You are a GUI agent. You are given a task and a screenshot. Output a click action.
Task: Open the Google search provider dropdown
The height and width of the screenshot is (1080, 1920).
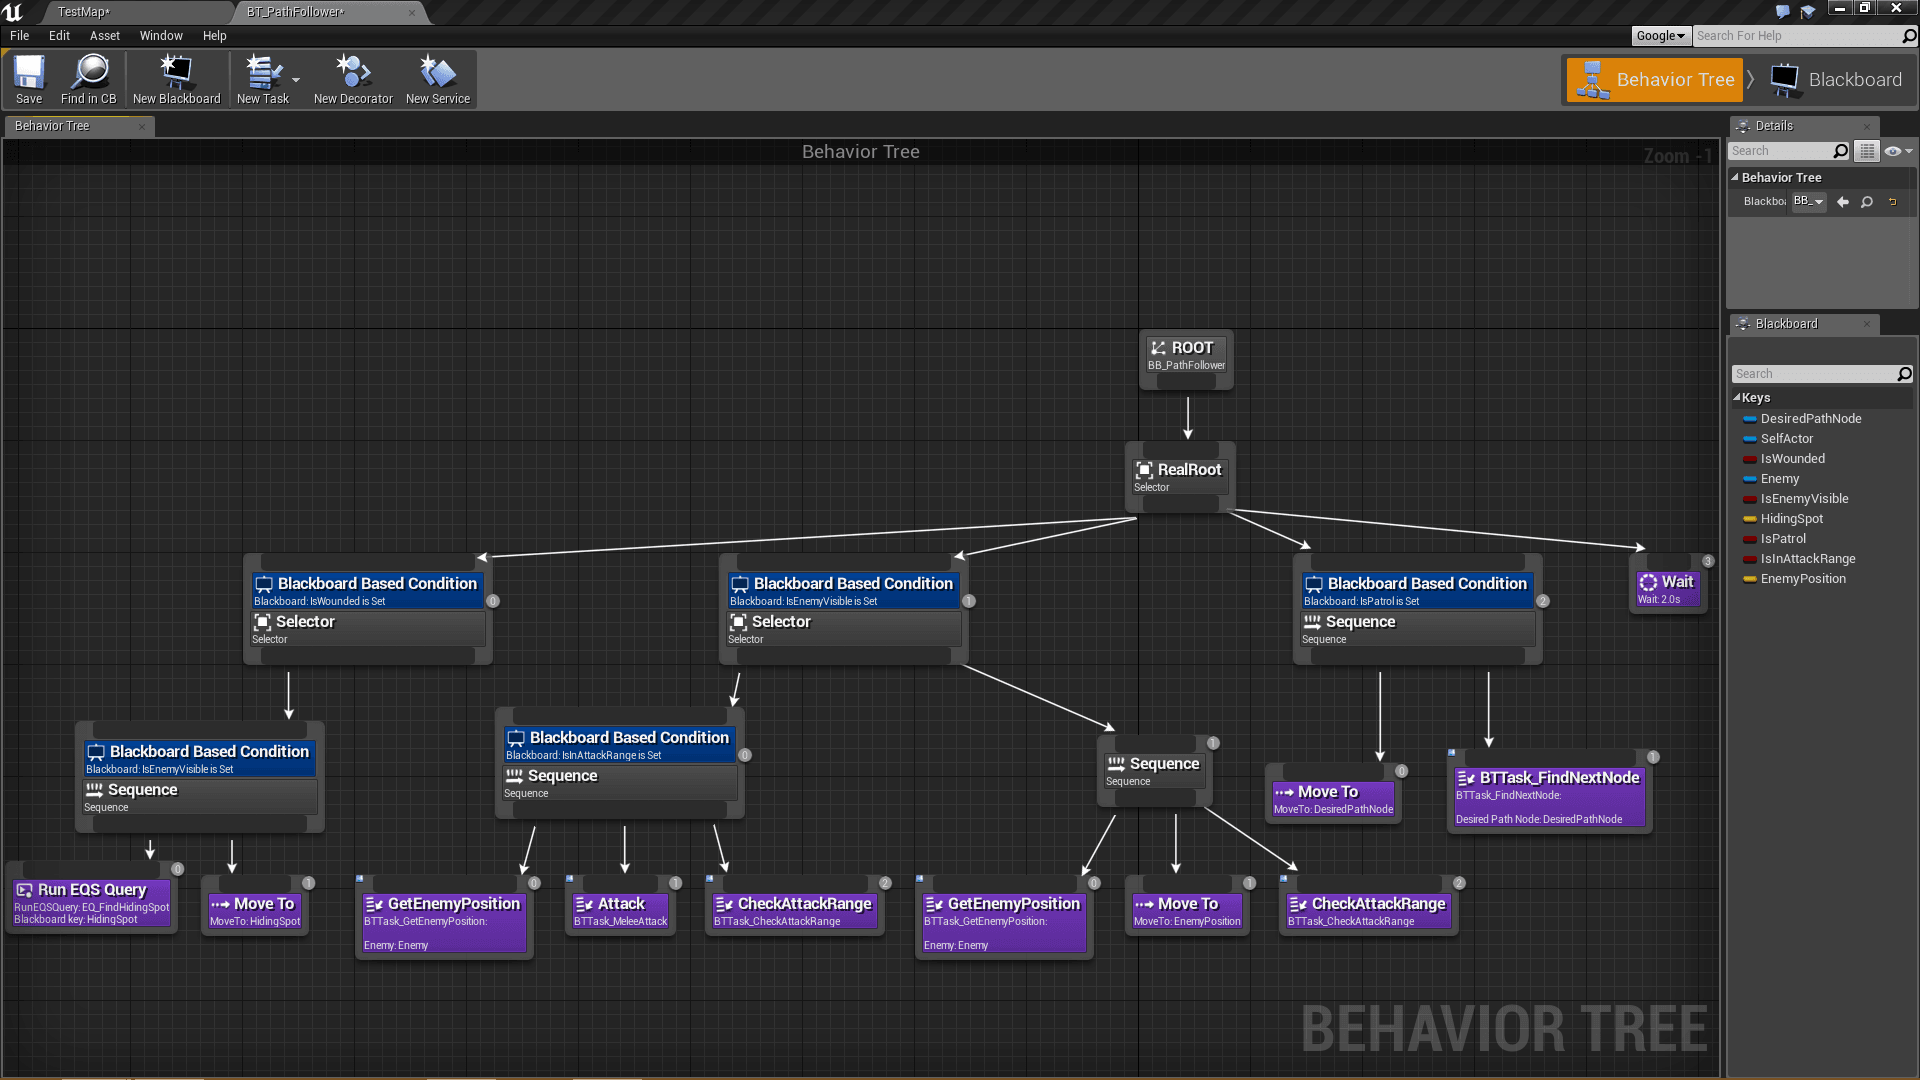1660,36
